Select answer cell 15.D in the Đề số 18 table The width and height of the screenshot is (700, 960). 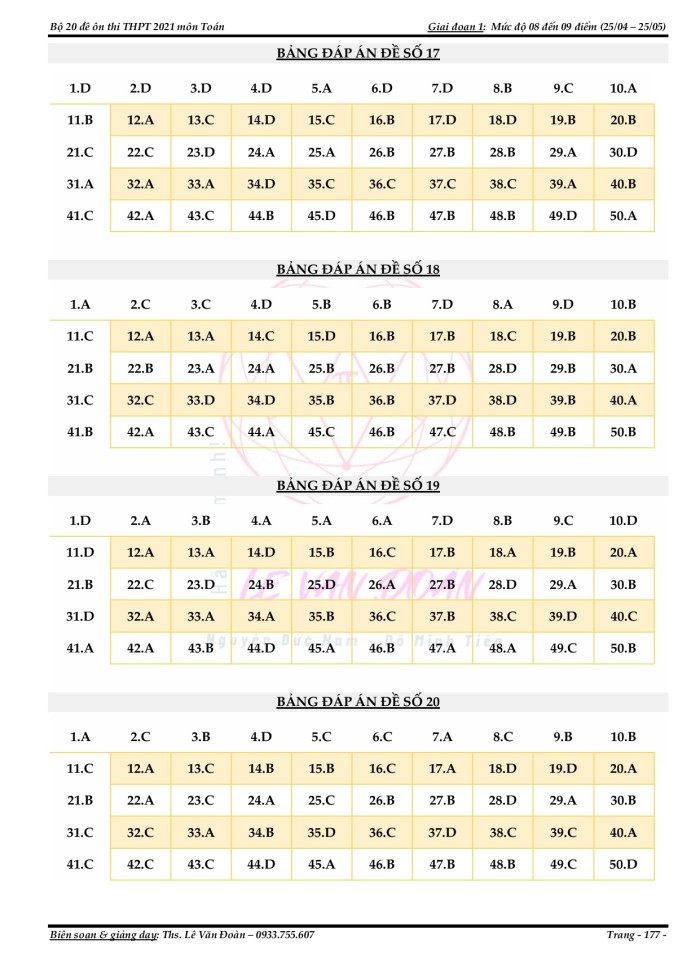tap(321, 336)
